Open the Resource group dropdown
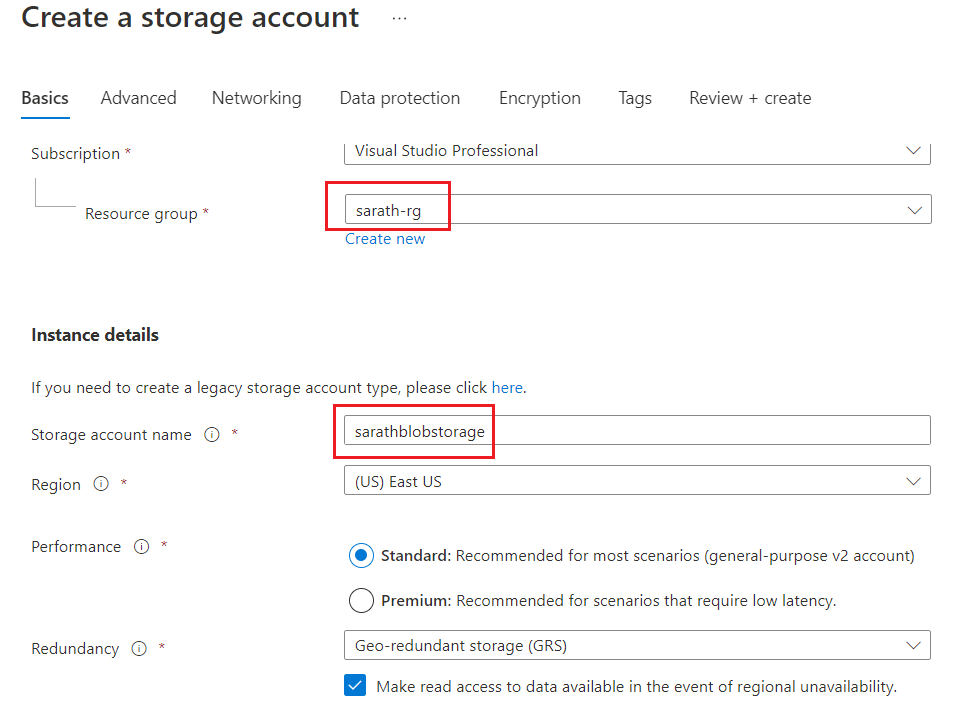This screenshot has height=715, width=954. coord(914,209)
